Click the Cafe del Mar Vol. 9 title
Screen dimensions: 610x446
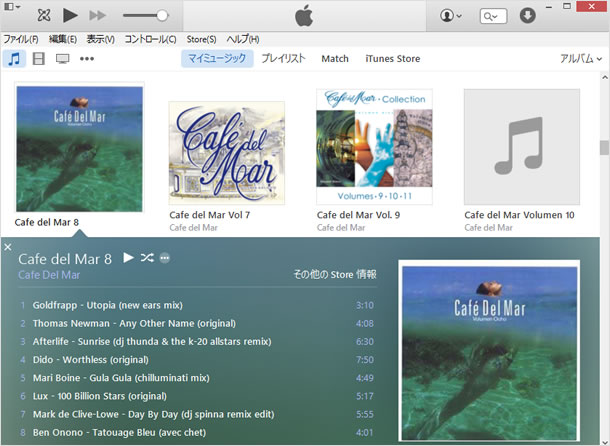(358, 215)
